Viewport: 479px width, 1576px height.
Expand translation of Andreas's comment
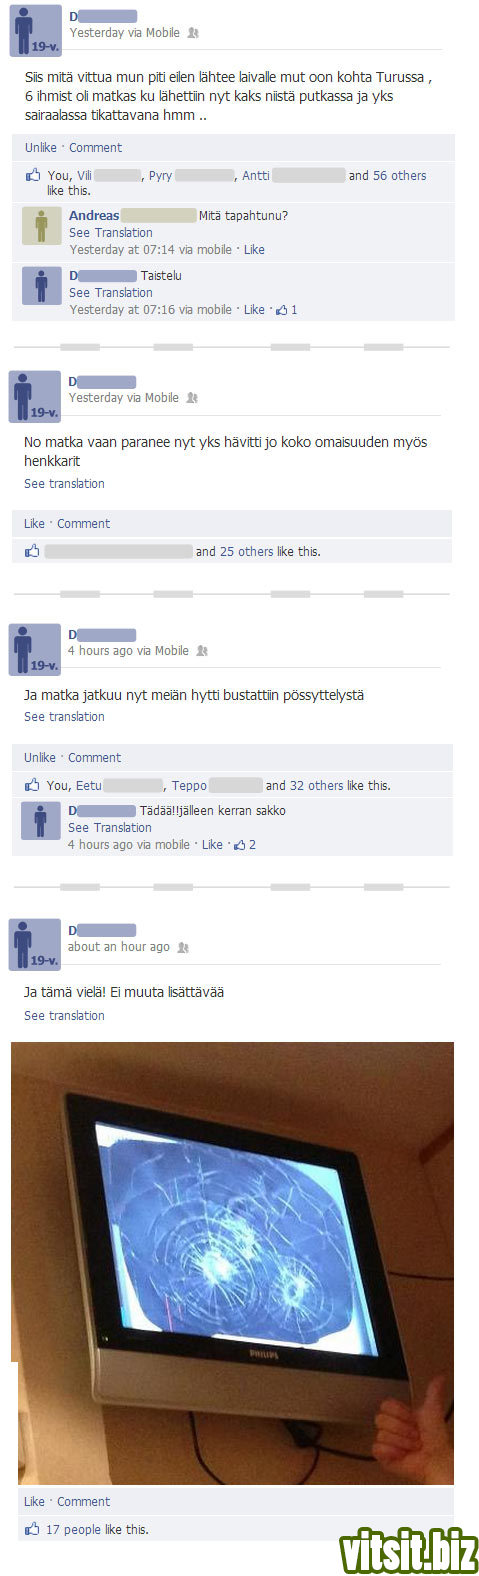pyautogui.click(x=111, y=233)
